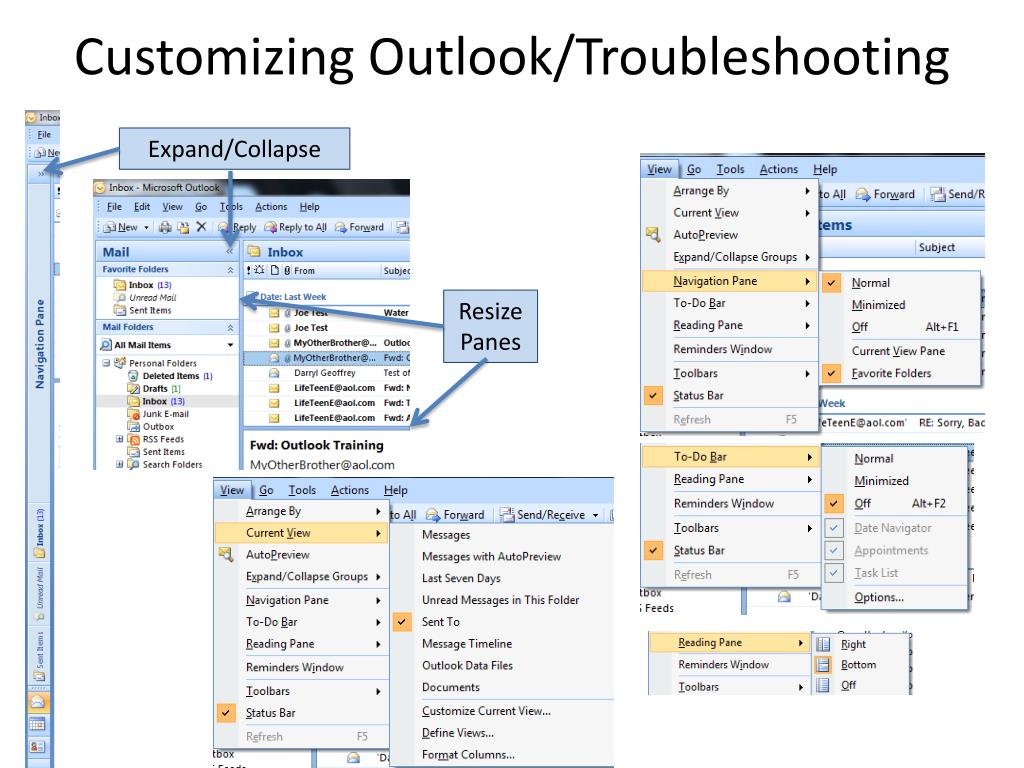Click the Outbox folder icon
The image size is (1024, 768).
[x=133, y=426]
